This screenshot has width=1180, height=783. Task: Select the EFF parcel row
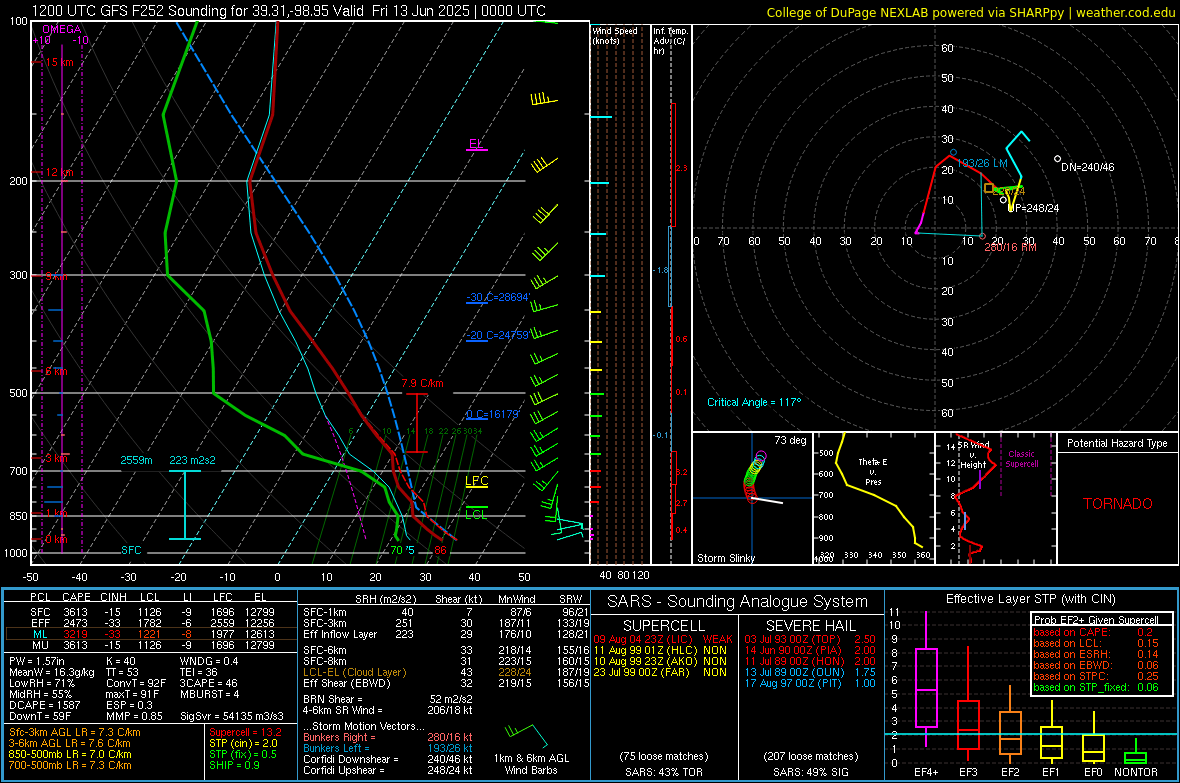[x=151, y=623]
